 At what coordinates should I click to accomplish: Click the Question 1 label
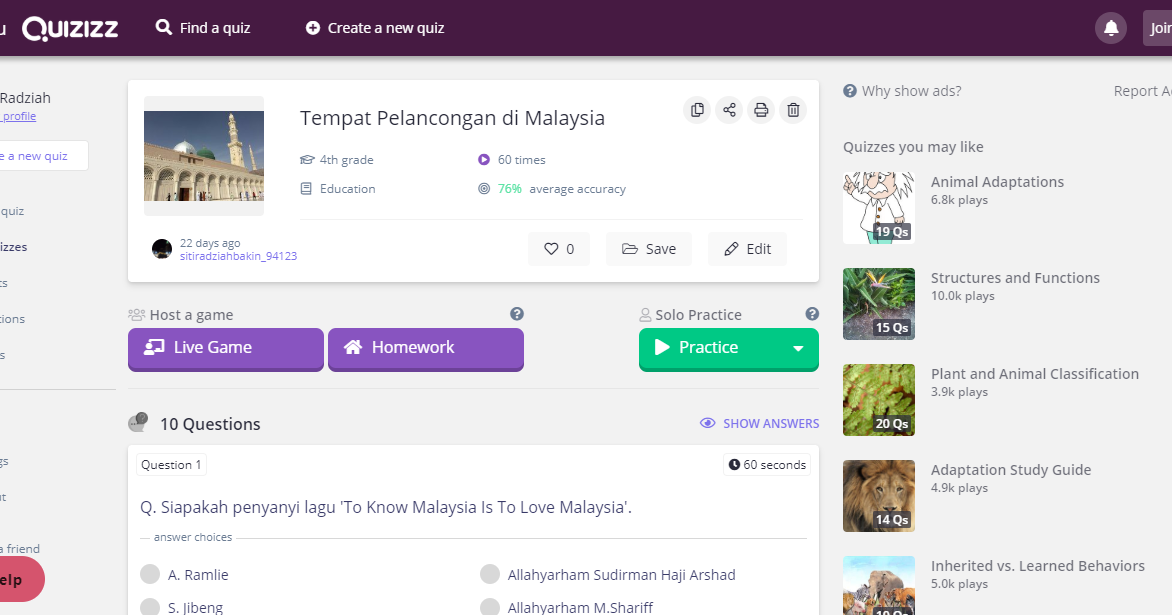[x=171, y=465]
